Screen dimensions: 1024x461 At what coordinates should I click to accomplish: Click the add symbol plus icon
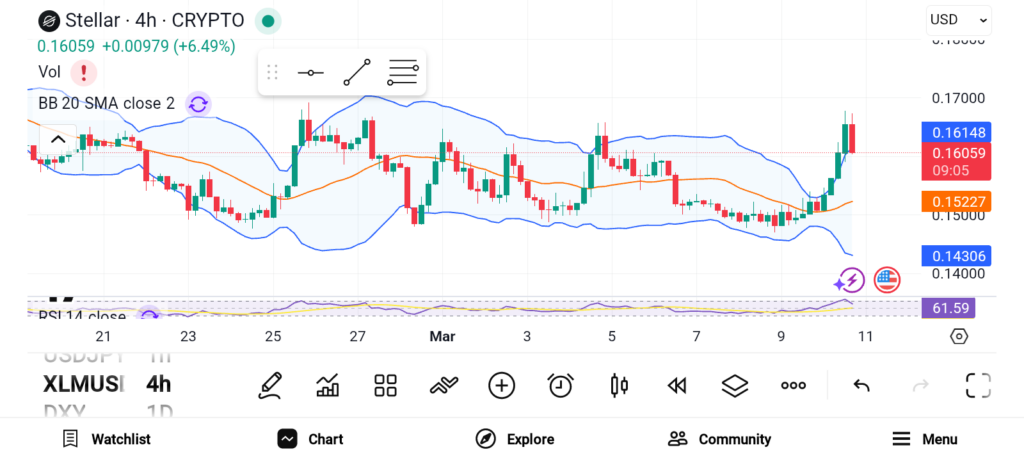click(501, 385)
